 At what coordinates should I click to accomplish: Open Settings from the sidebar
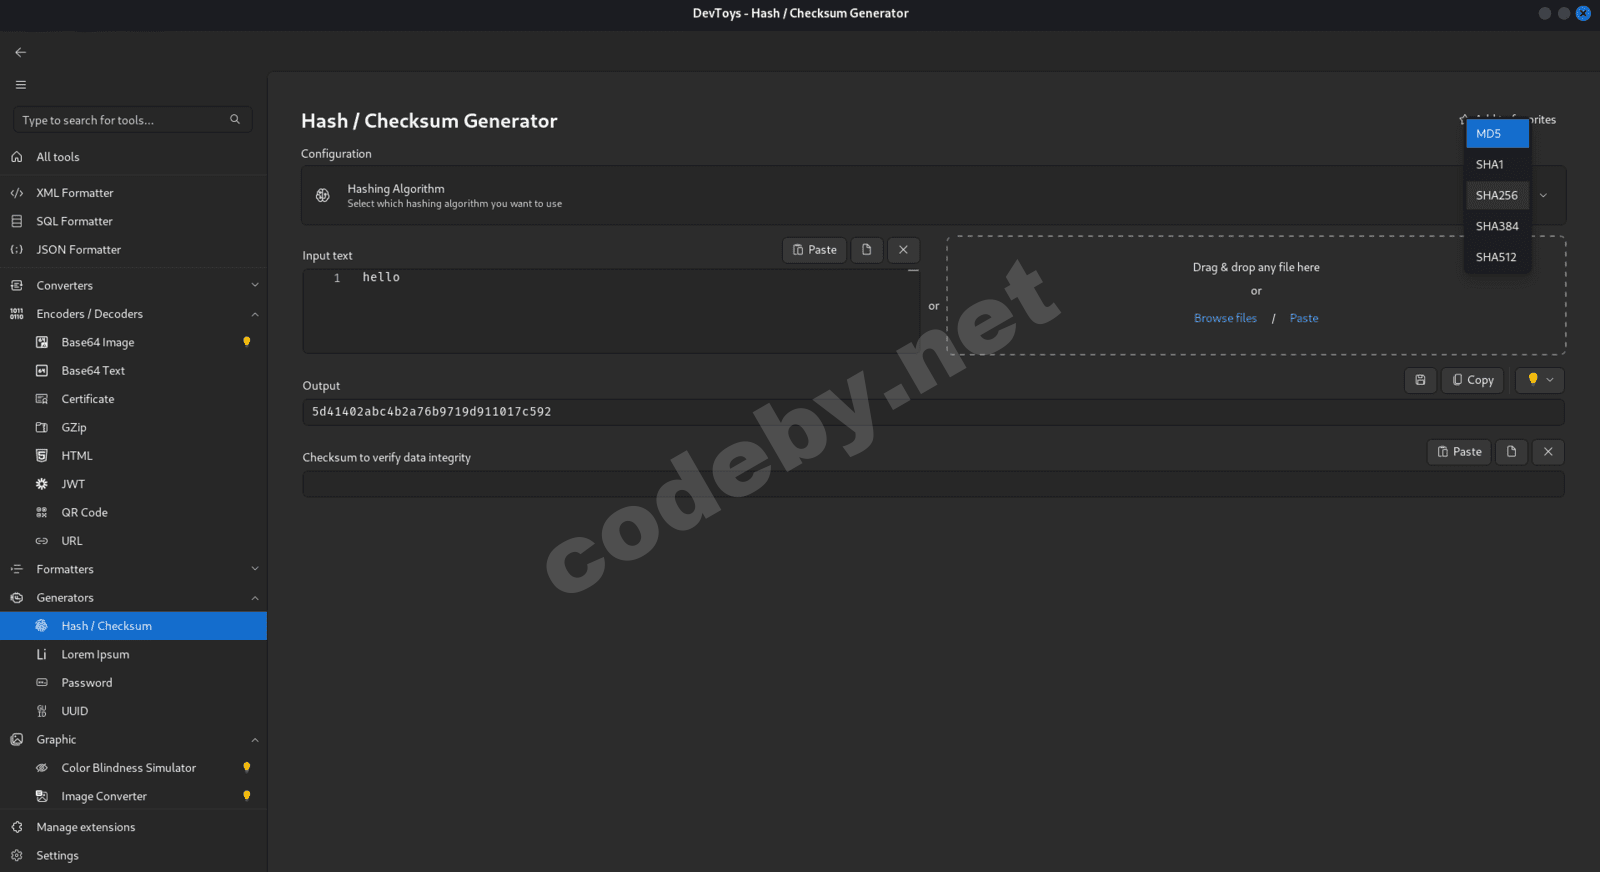[x=133, y=856]
